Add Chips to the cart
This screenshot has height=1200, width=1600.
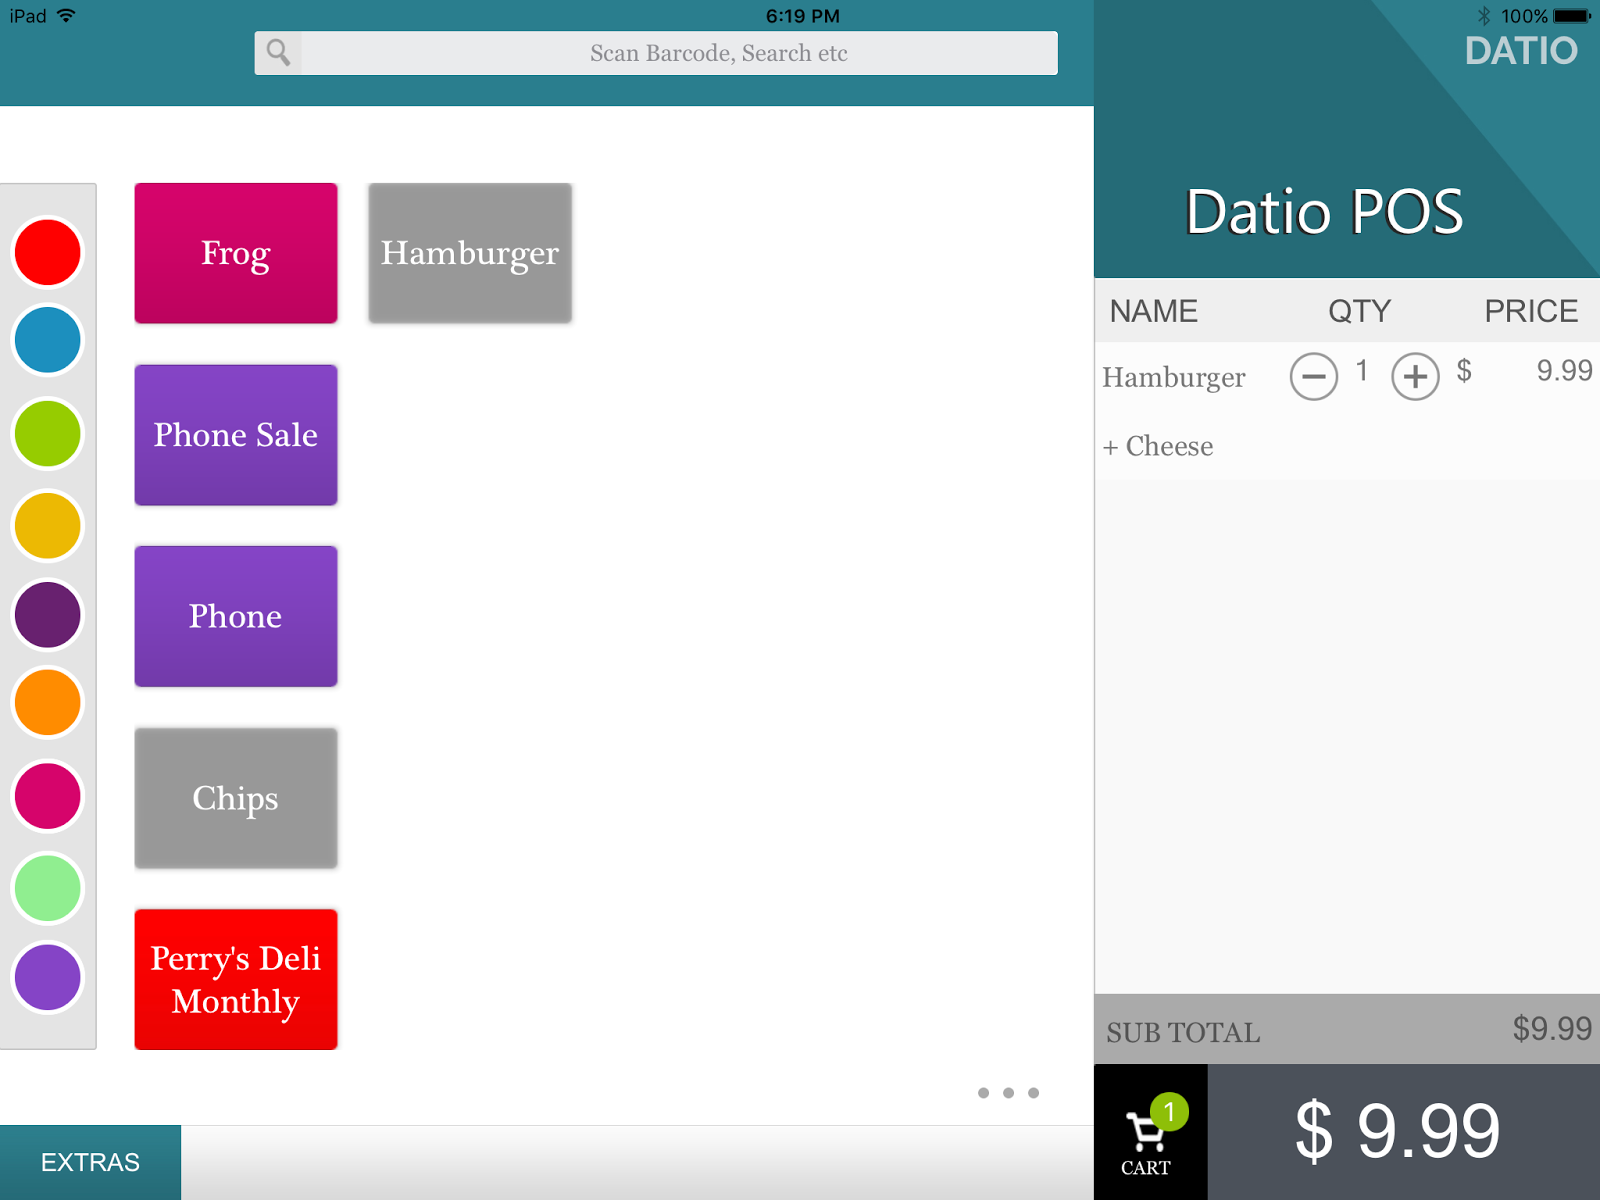pos(235,798)
